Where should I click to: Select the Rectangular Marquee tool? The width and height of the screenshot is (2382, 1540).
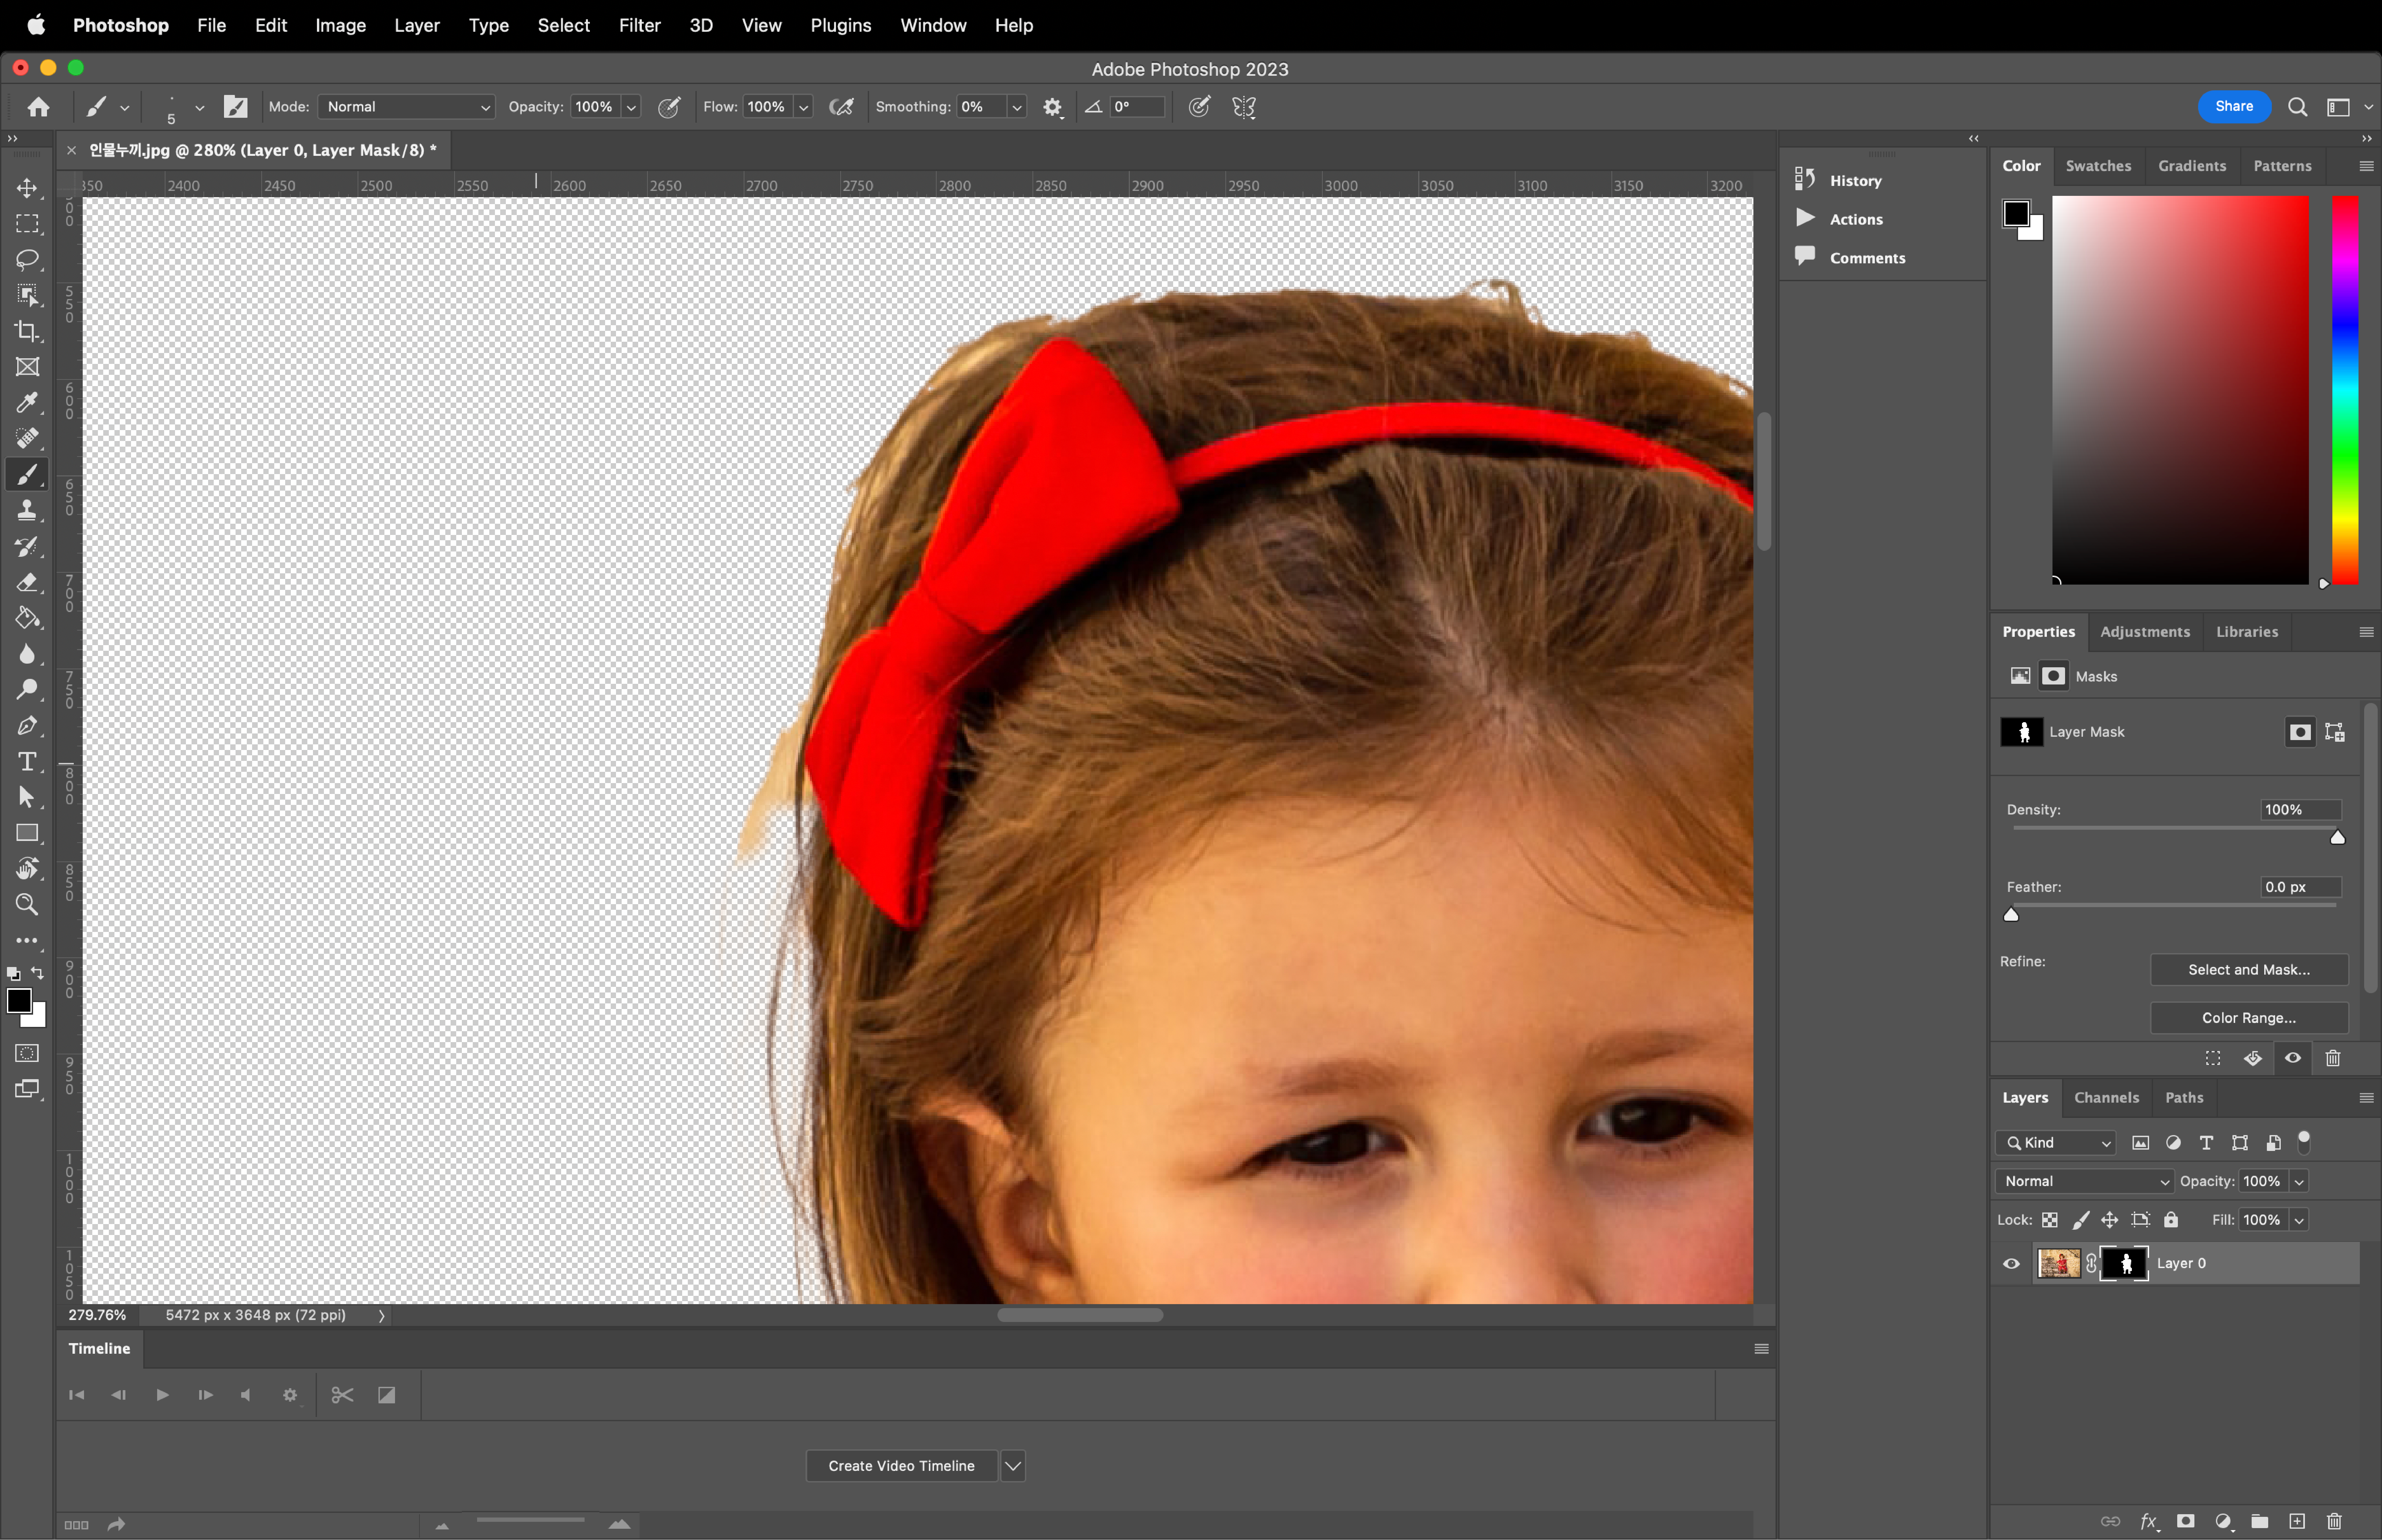click(x=27, y=224)
